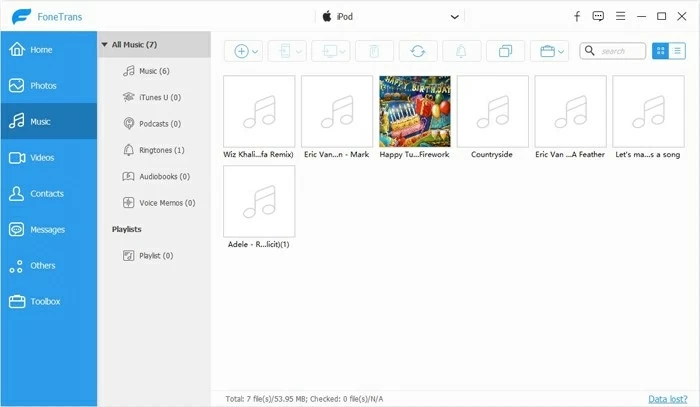
Task: Click the De-duplicate copy icon
Action: tap(505, 51)
